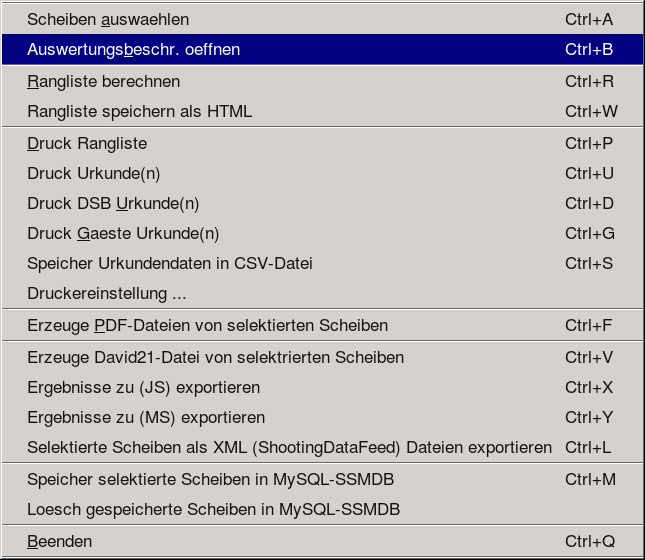
Task: Choose 'Speicher Urkundendaten in CSV-Datei'
Action: pyautogui.click(x=170, y=263)
